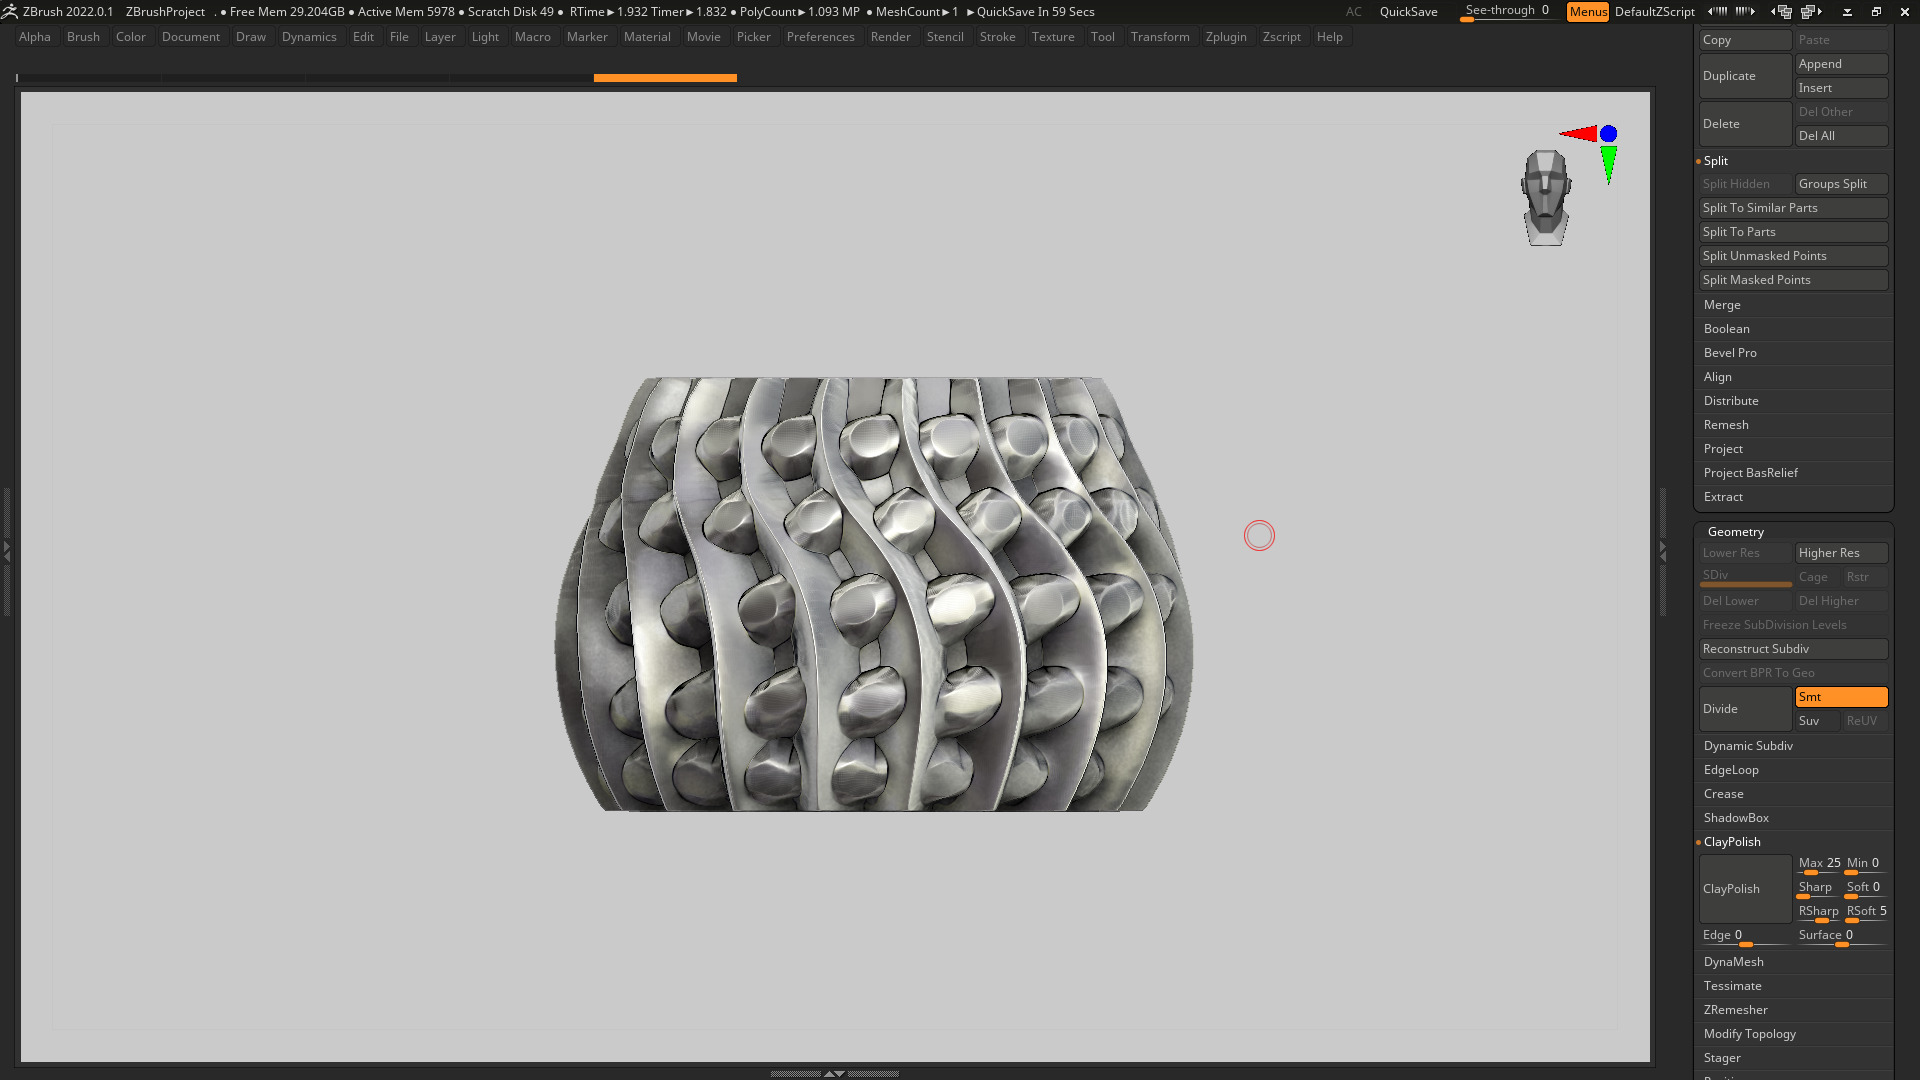Collapse the Geometry palette header
This screenshot has height=1080, width=1920.
1736,532
